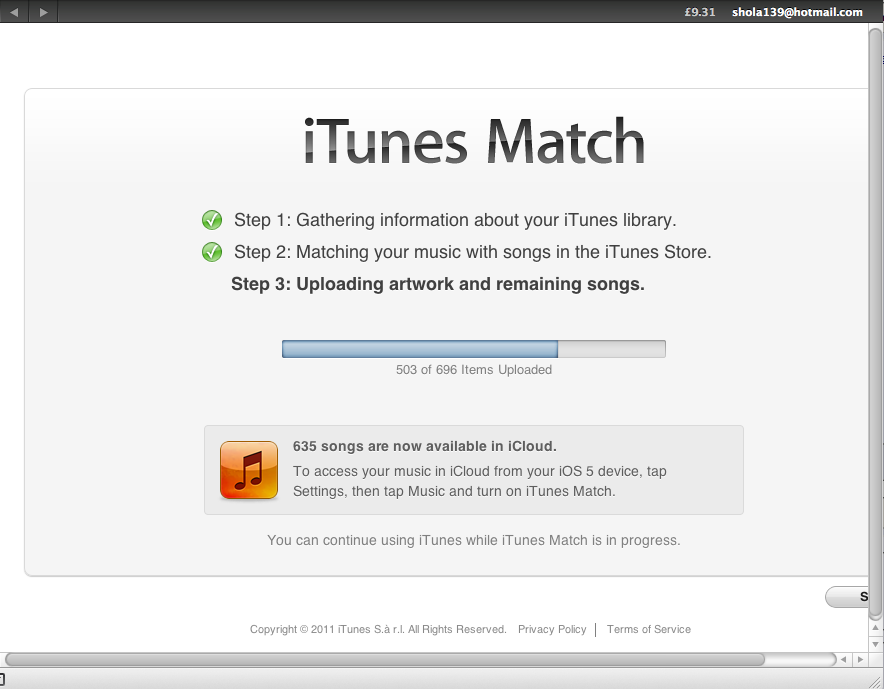Click "635 songs are now available in iCloud."
Screen dimensions: 884x689
425,446
